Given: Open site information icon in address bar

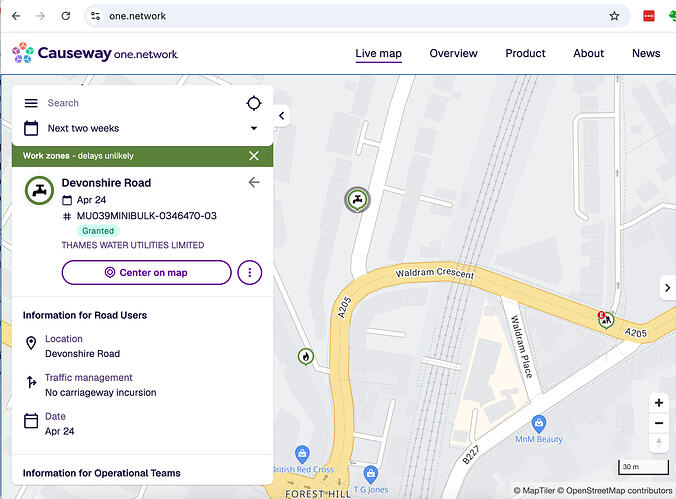Looking at the screenshot, I should 95,16.
